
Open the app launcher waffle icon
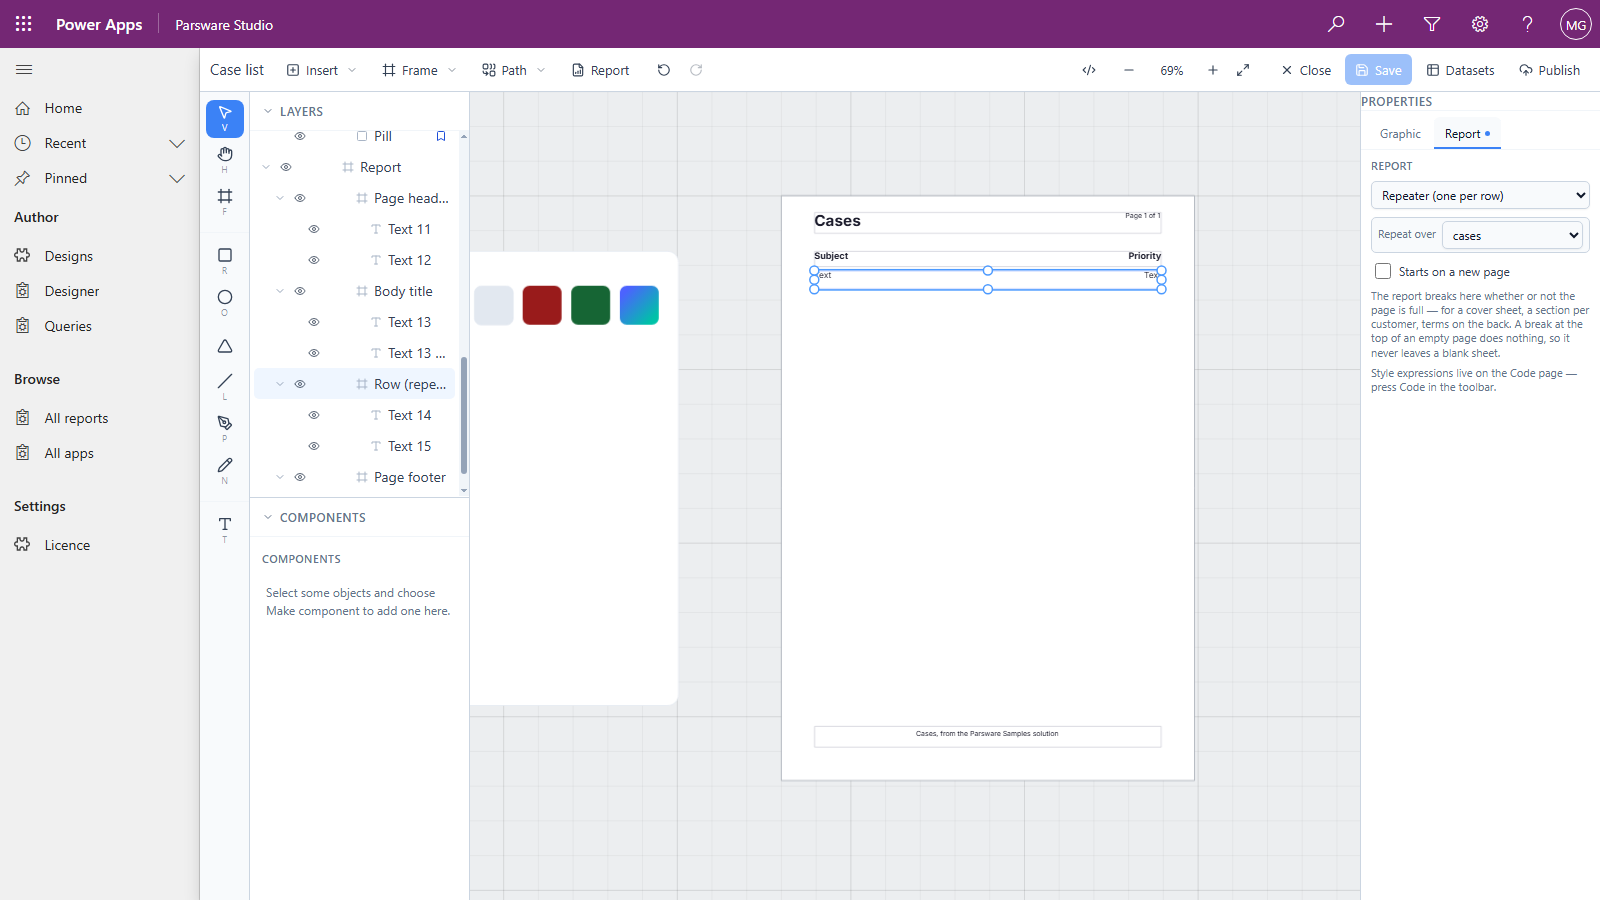[x=24, y=24]
